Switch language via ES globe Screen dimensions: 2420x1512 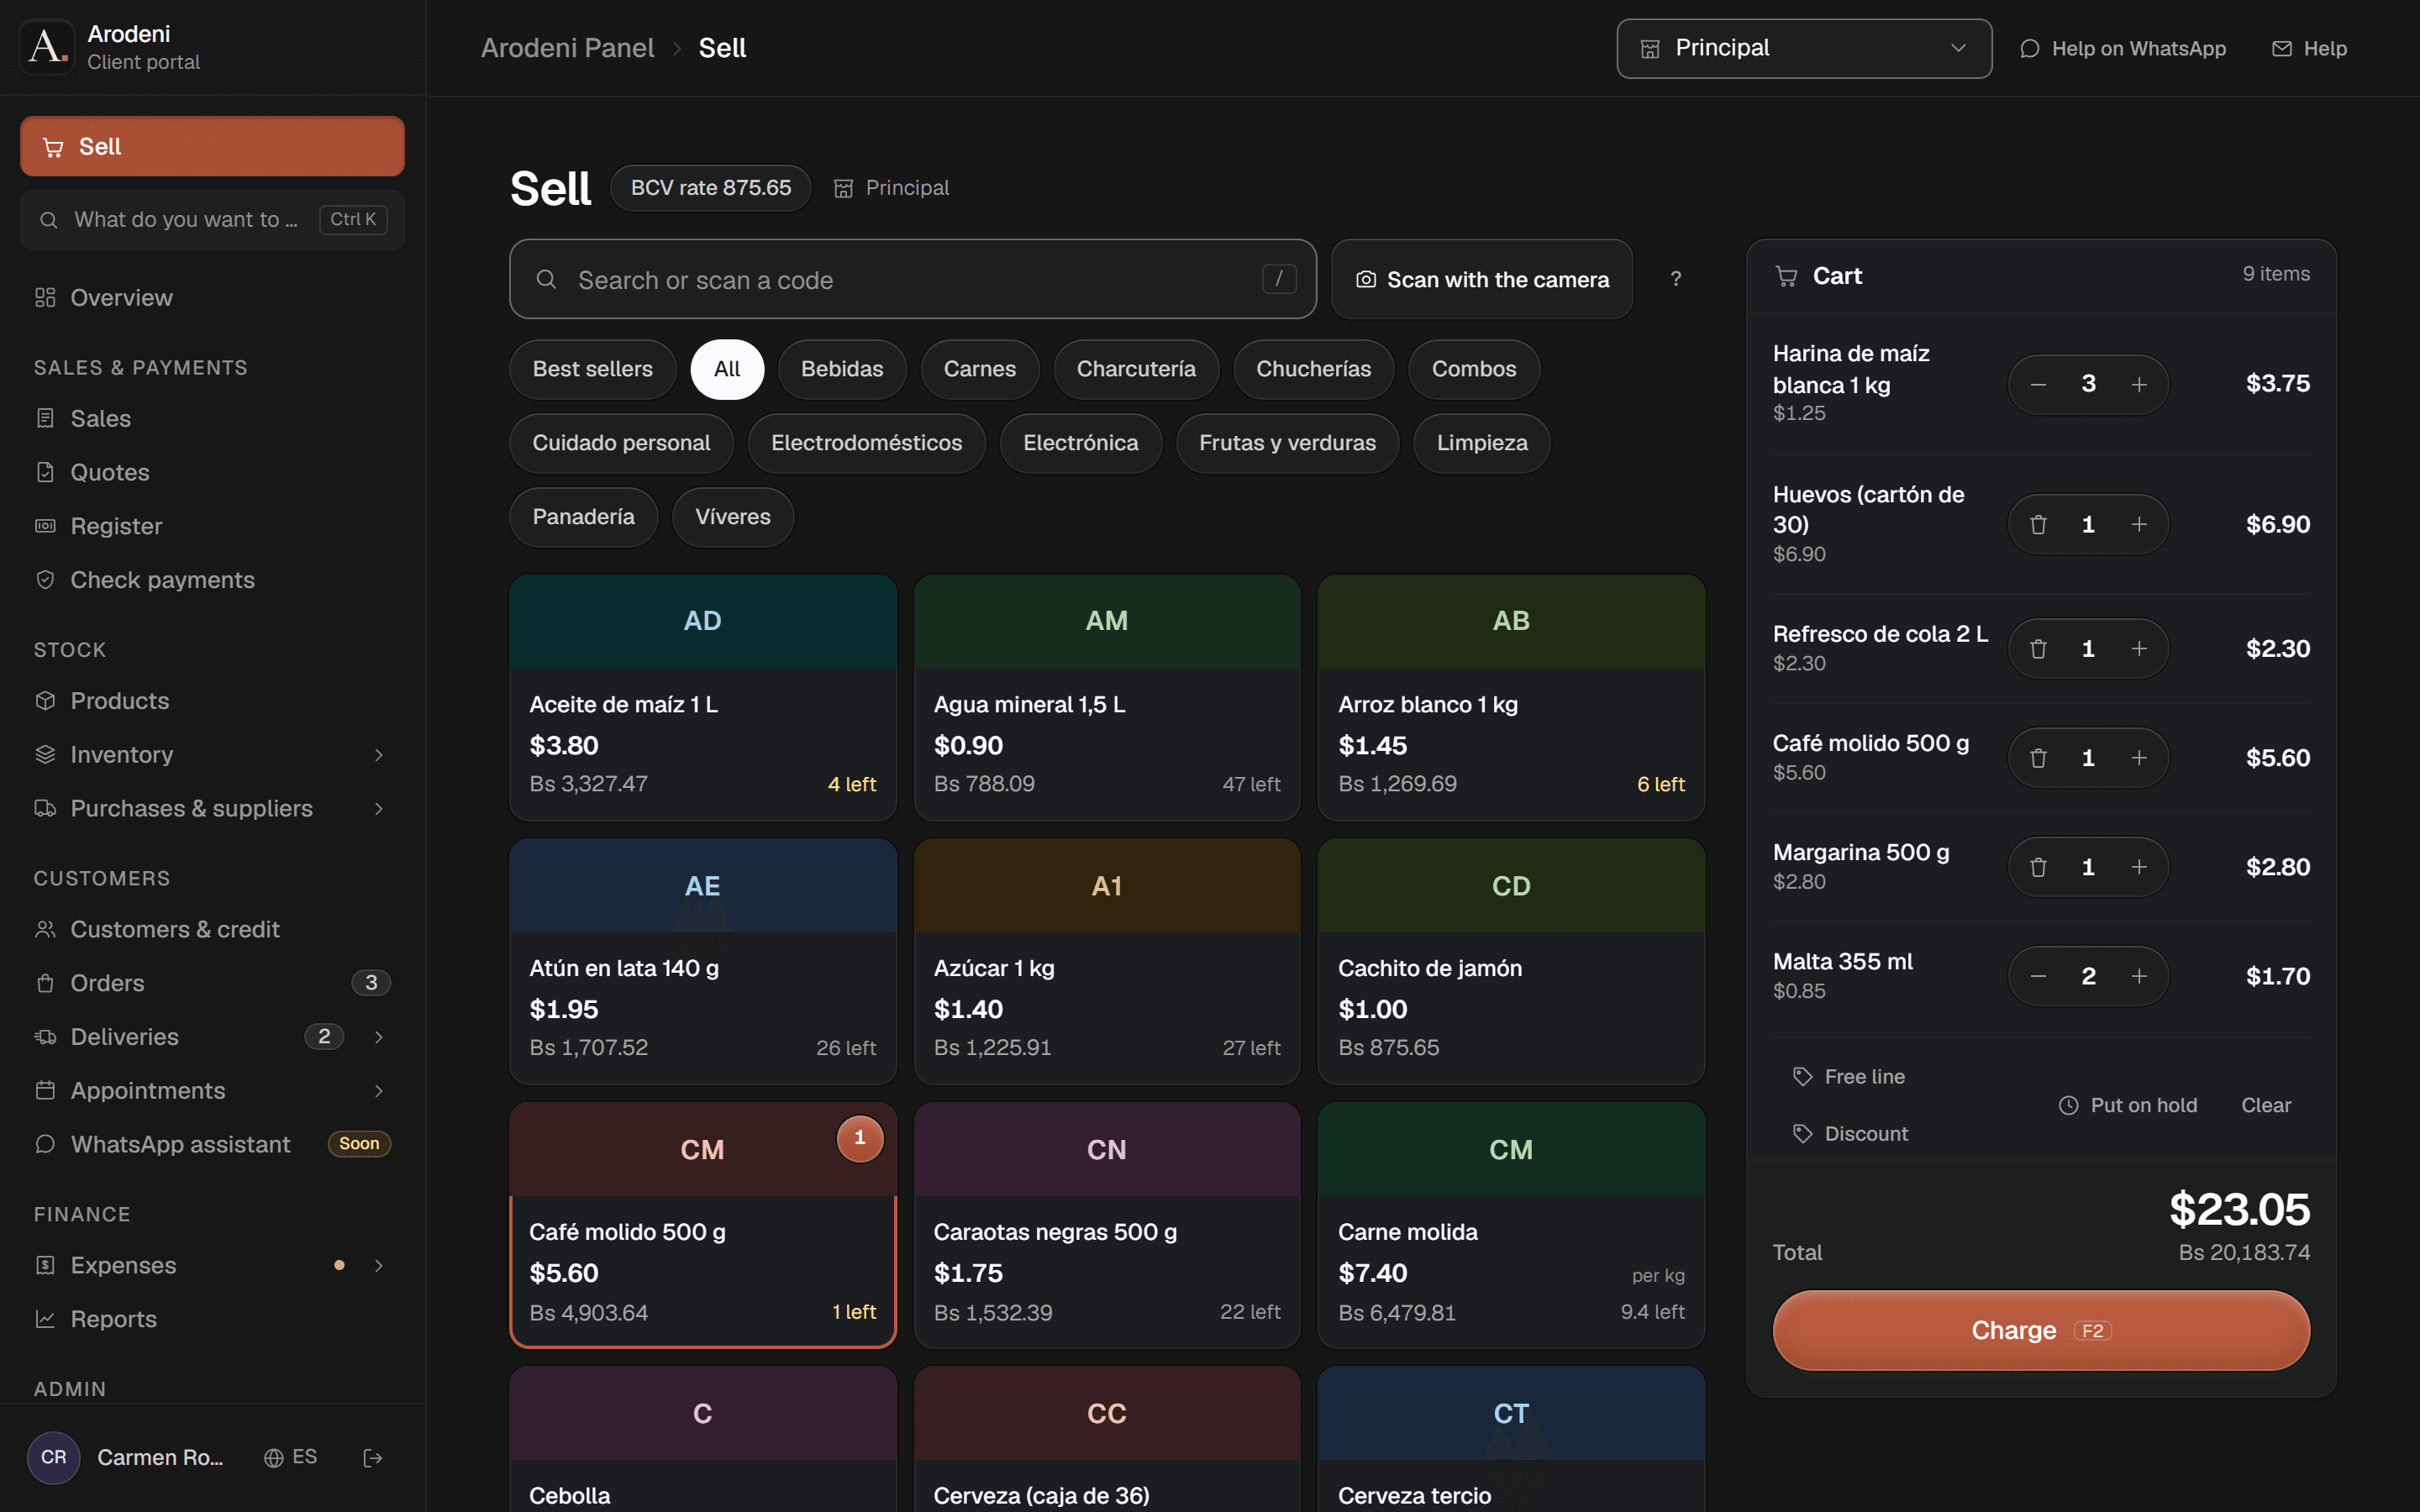(x=290, y=1458)
